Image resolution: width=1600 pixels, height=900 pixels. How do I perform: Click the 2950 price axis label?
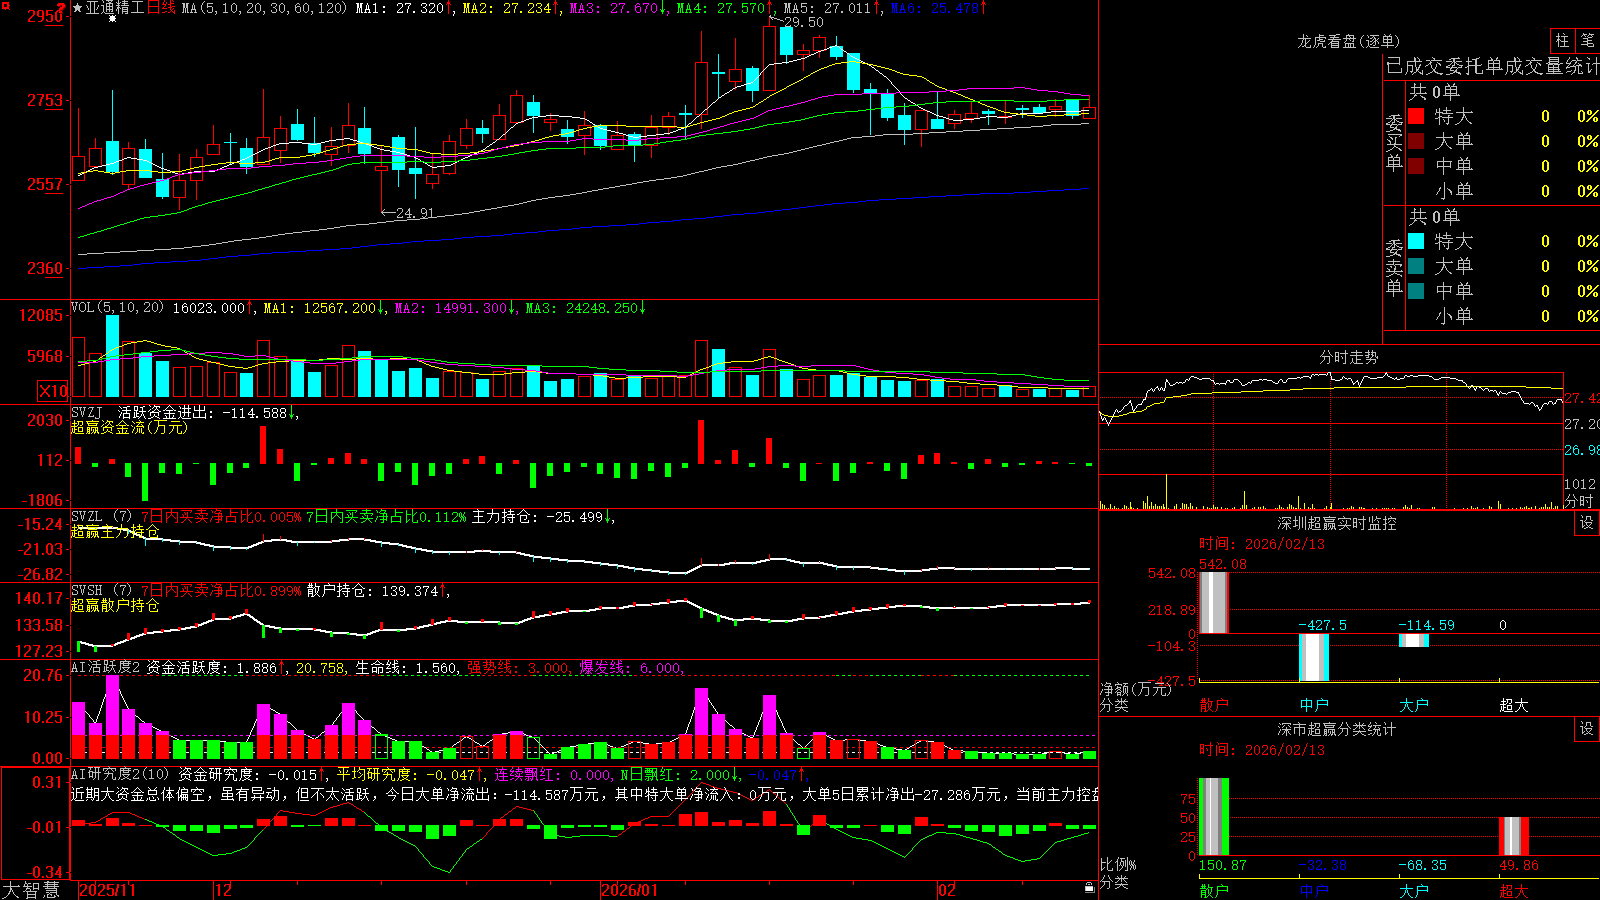click(x=45, y=16)
